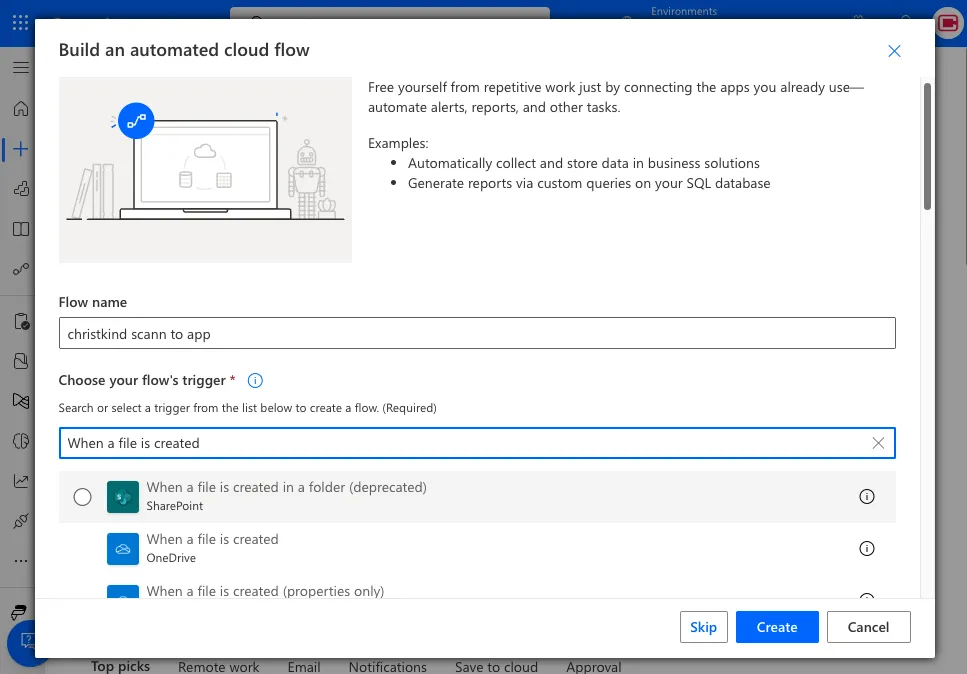This screenshot has height=674, width=967.
Task: Click into the Flow name text field
Action: (x=477, y=334)
